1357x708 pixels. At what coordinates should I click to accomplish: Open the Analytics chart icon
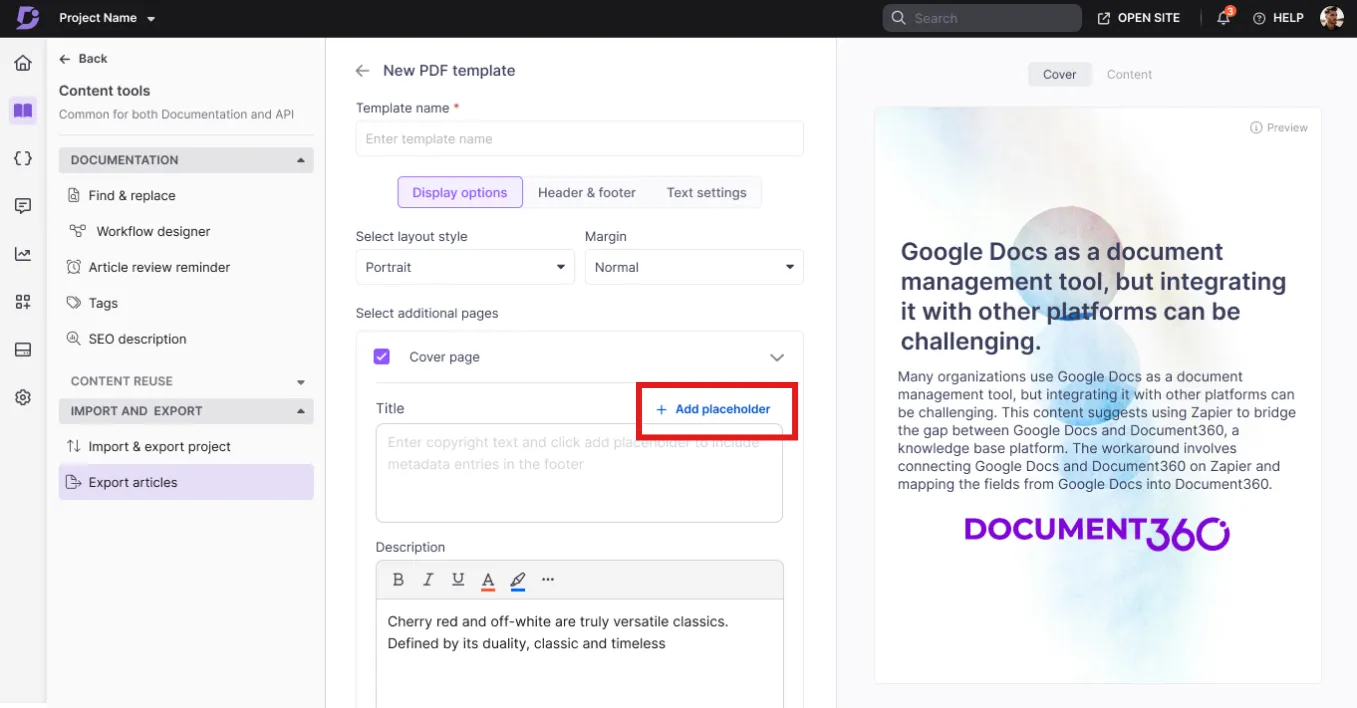click(23, 254)
